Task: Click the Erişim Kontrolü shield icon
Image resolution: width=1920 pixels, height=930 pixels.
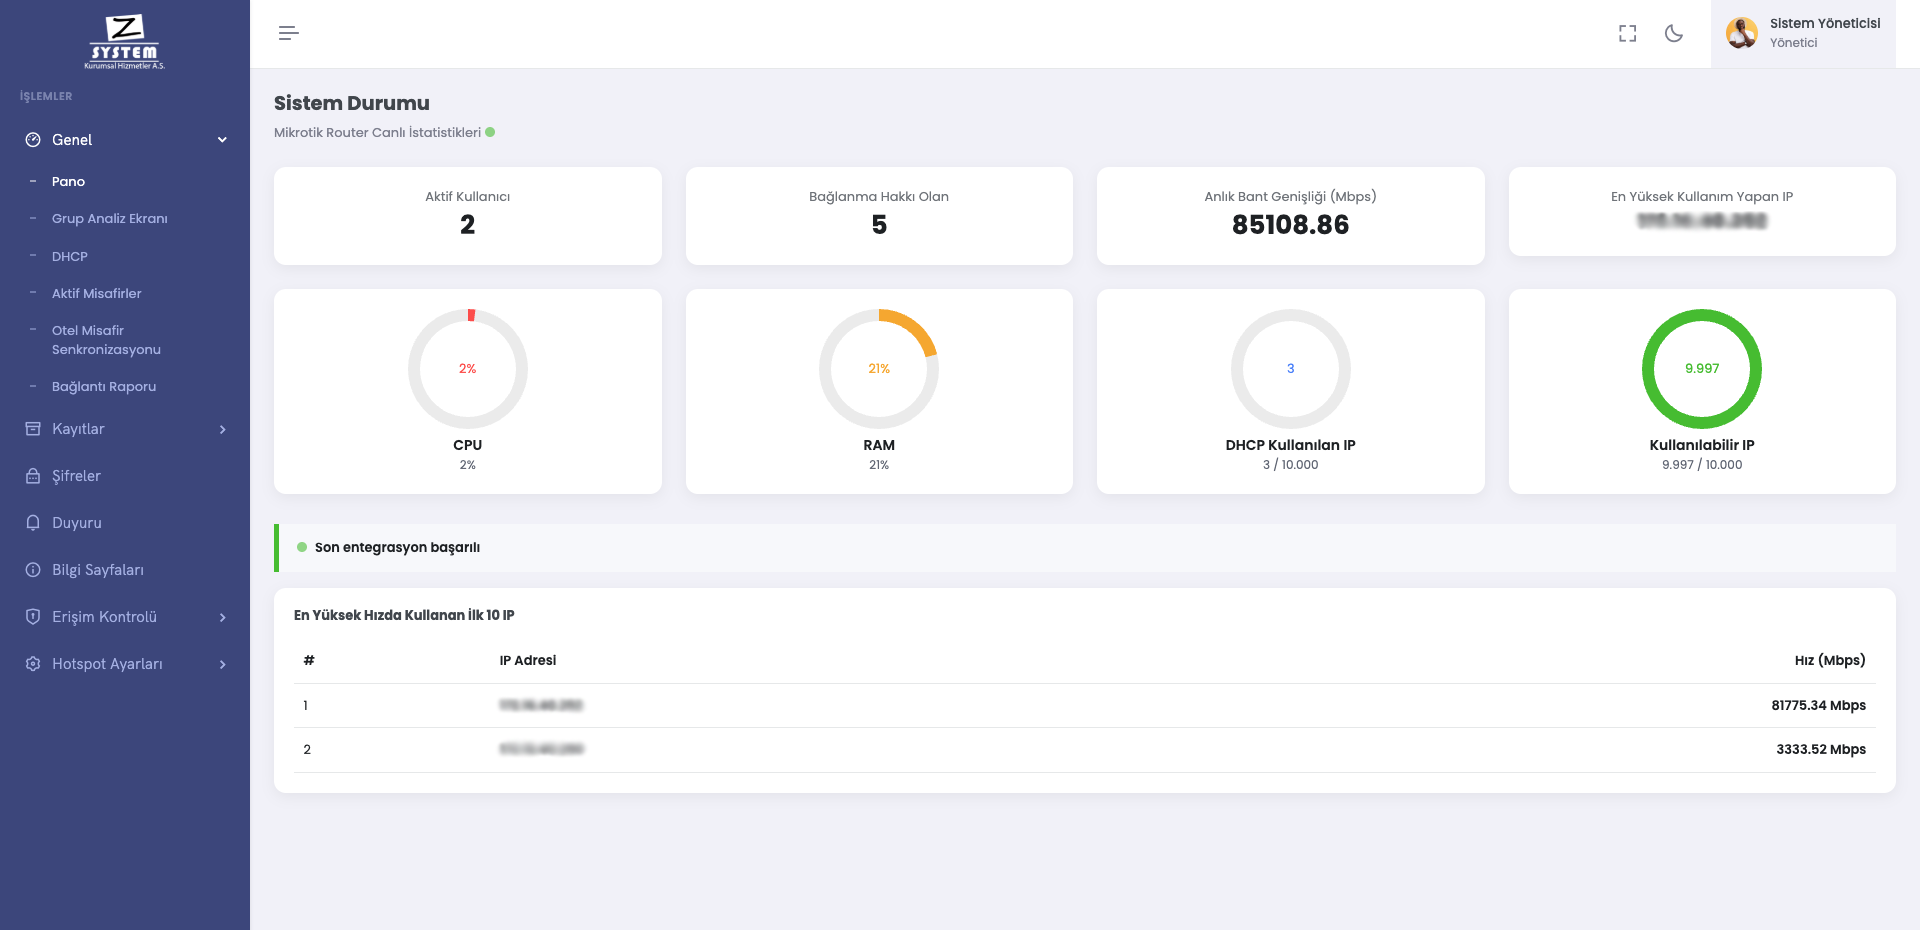Action: (33, 617)
